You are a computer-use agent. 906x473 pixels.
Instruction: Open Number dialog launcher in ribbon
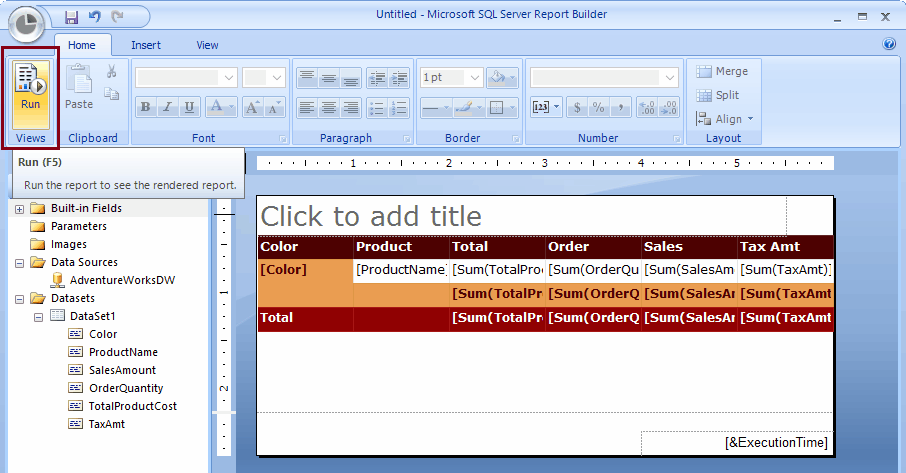677,139
